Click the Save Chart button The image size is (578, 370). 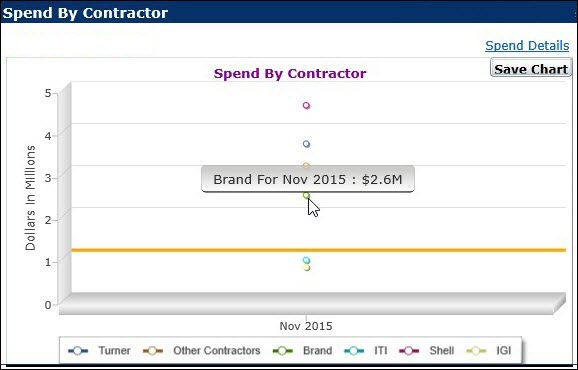coord(531,68)
